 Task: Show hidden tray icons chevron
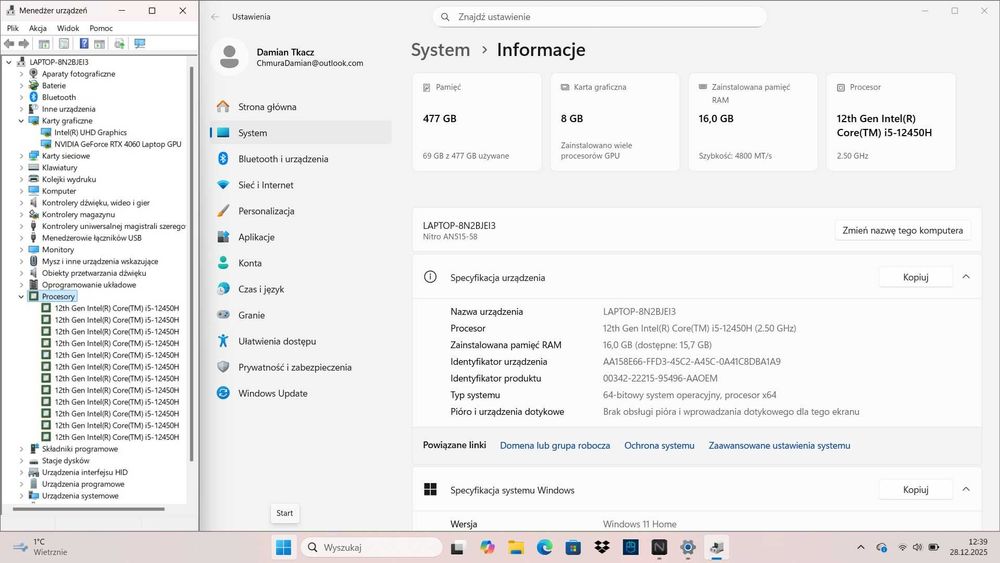[860, 548]
